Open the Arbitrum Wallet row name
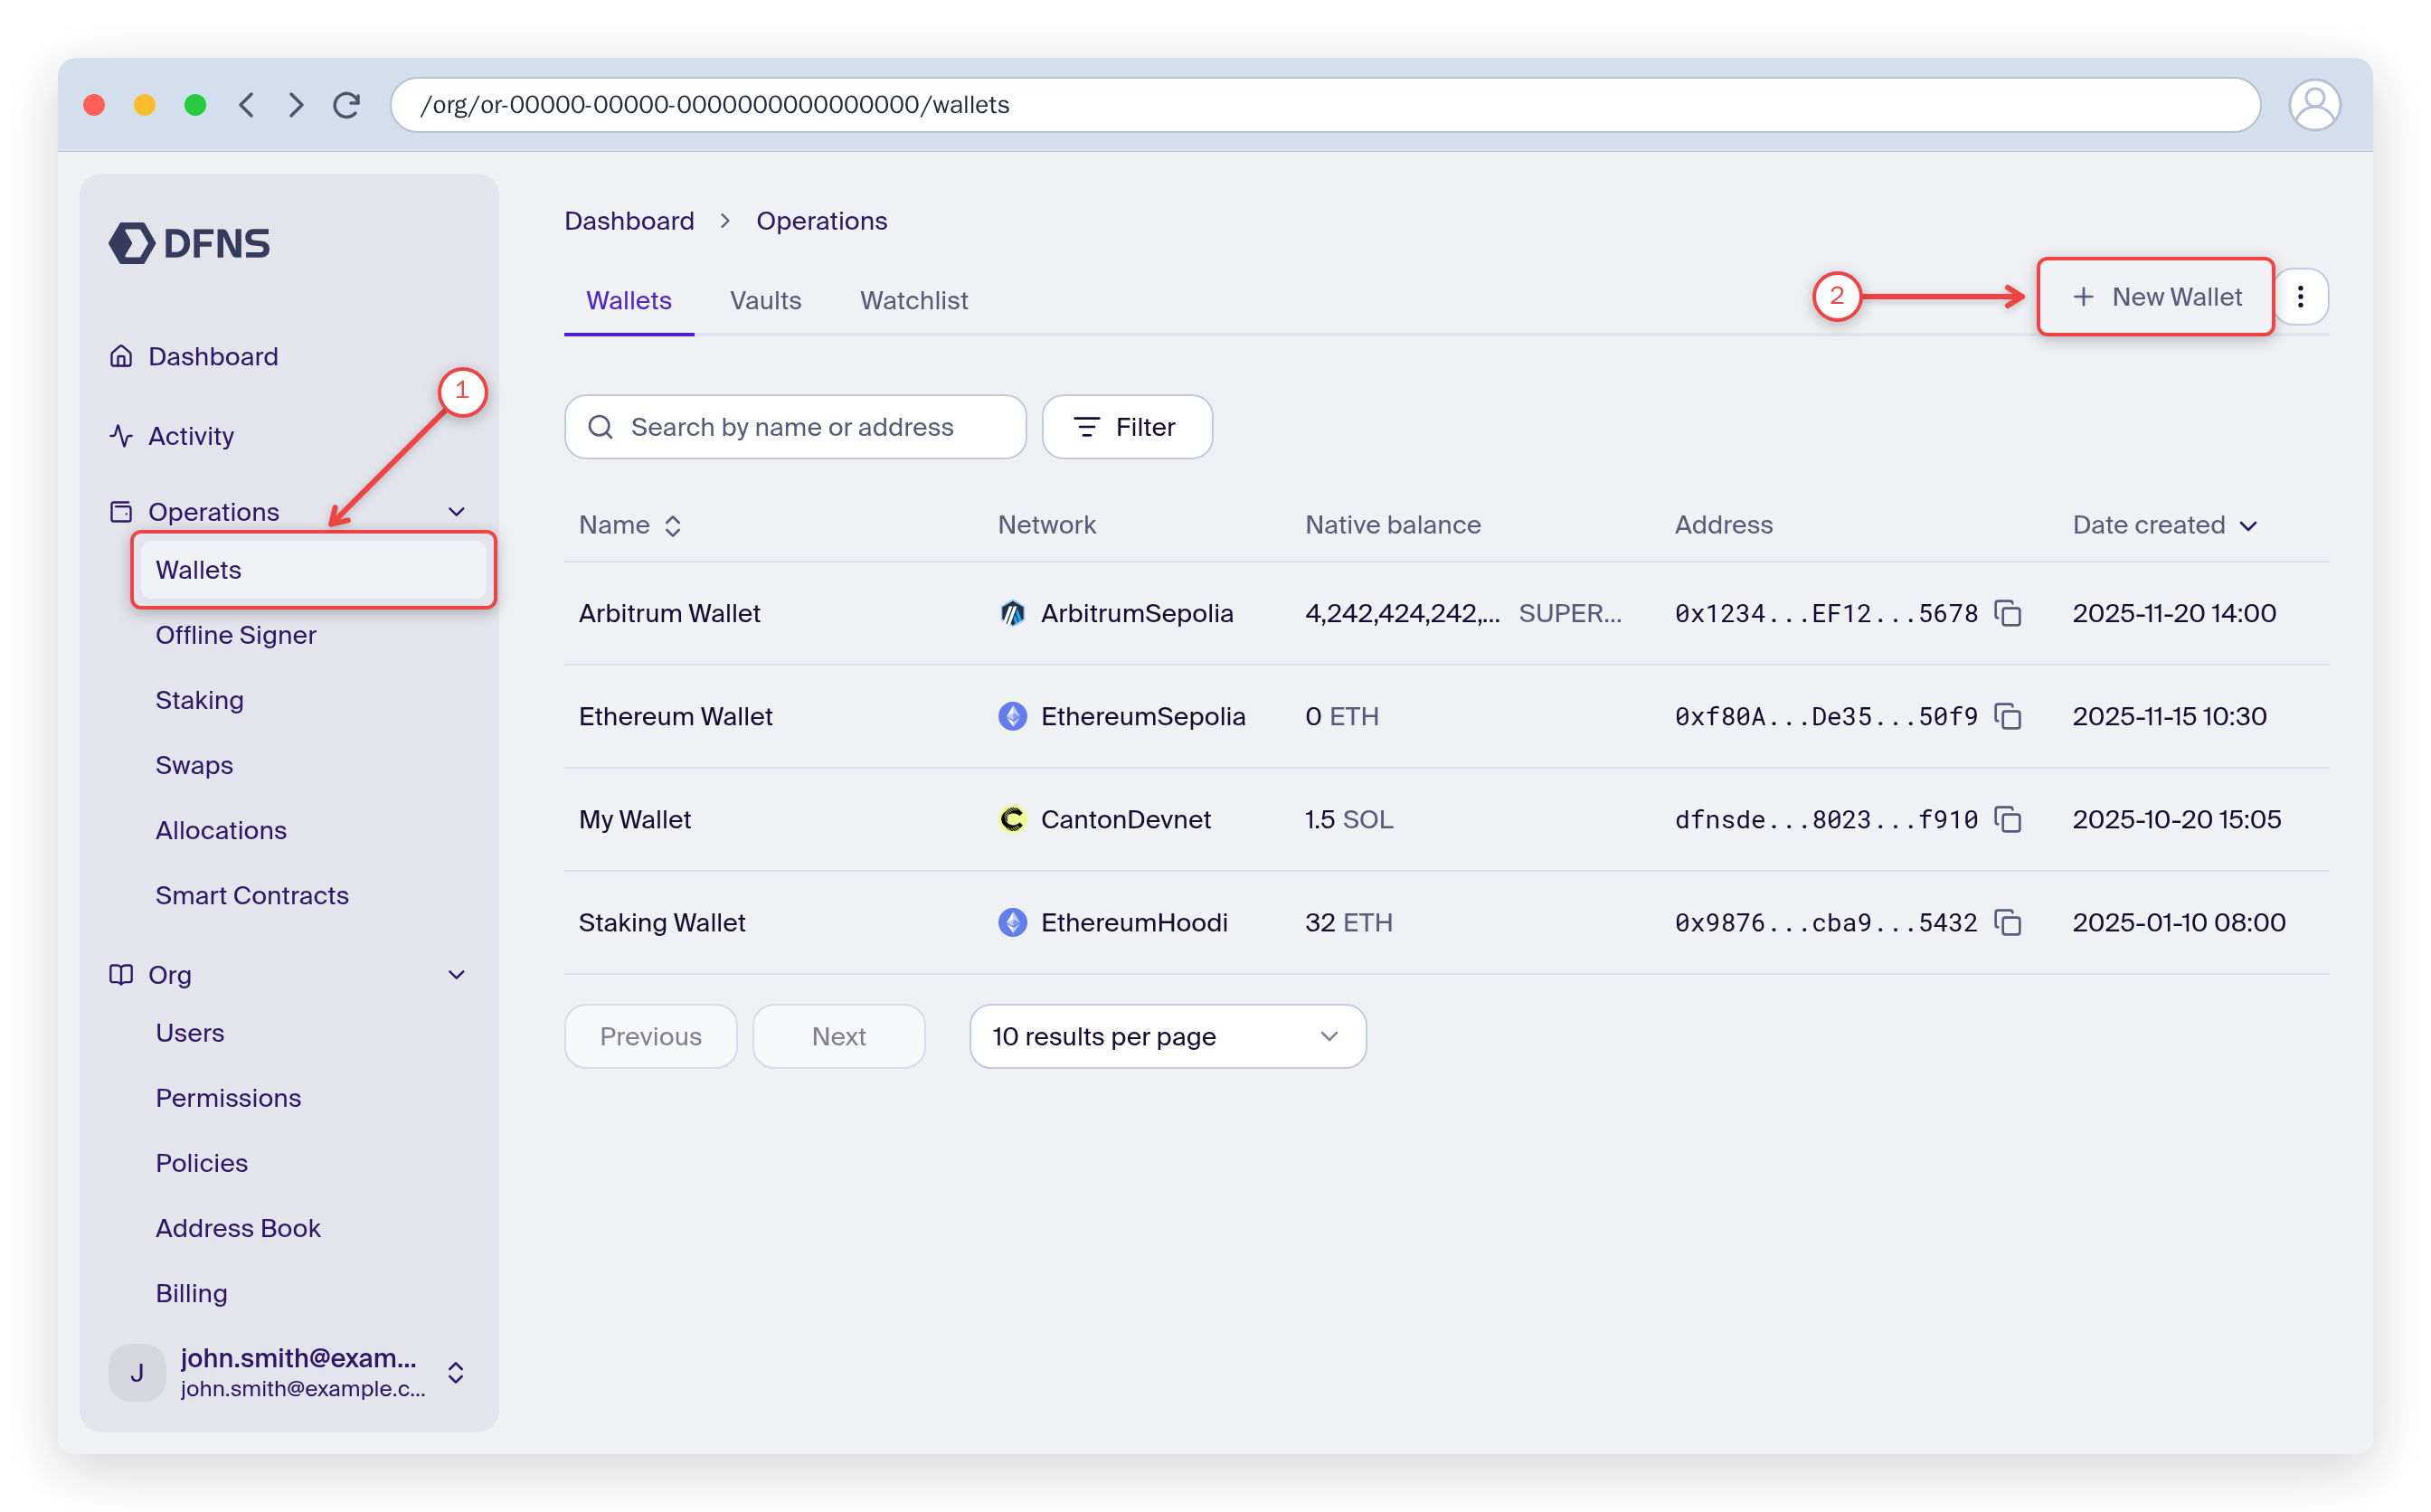2431x1512 pixels. [669, 613]
